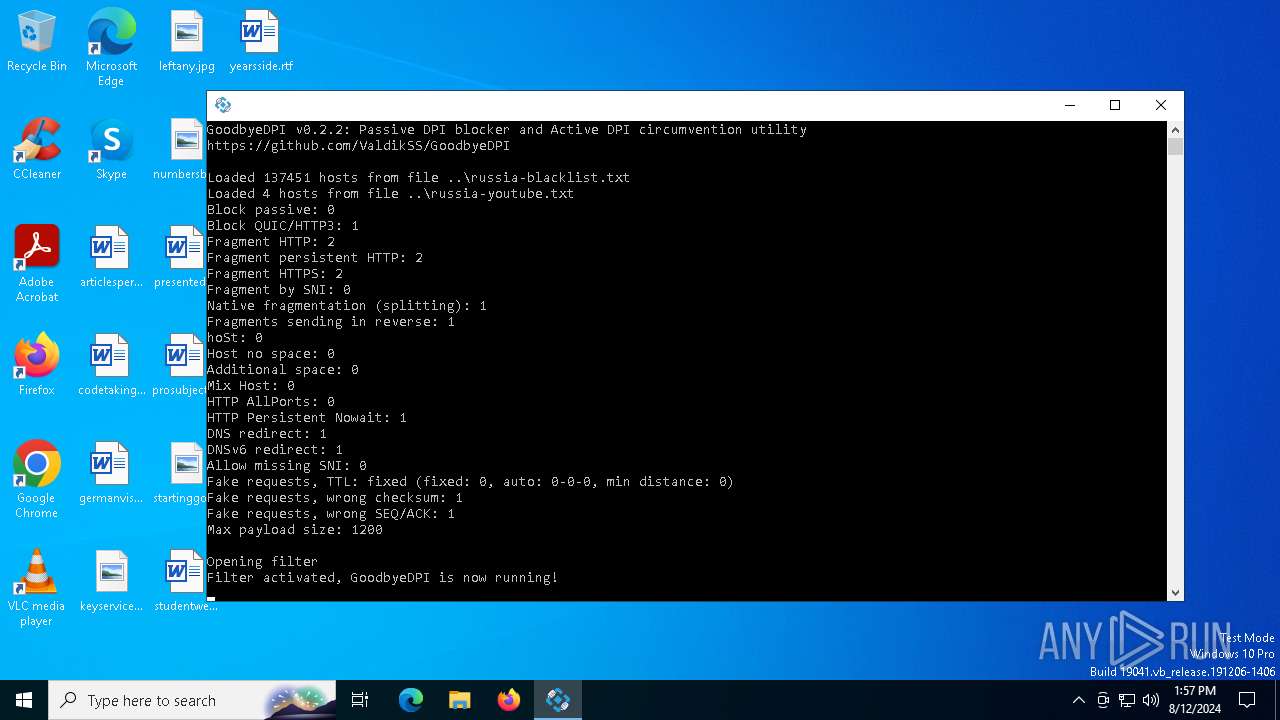The image size is (1280, 720).
Task: Select the prosubject... Word document icon
Action: point(181,366)
